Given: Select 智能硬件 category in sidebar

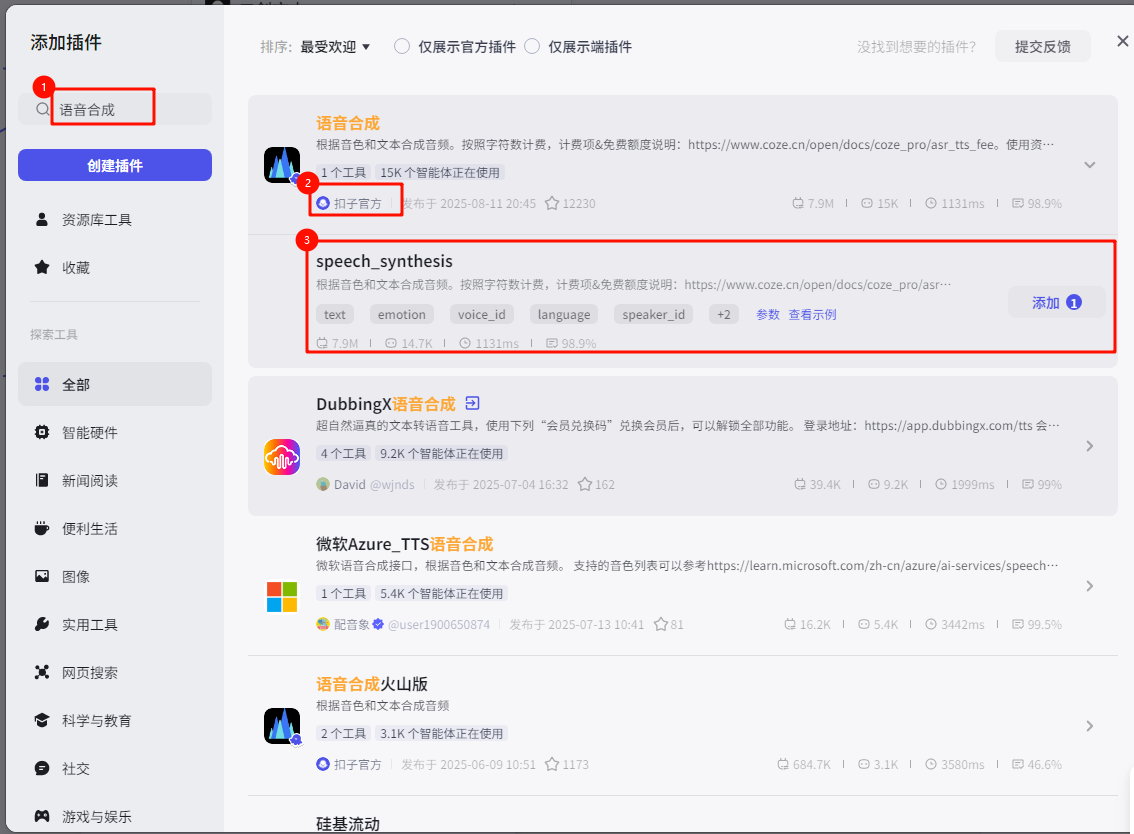Looking at the screenshot, I should [x=90, y=433].
